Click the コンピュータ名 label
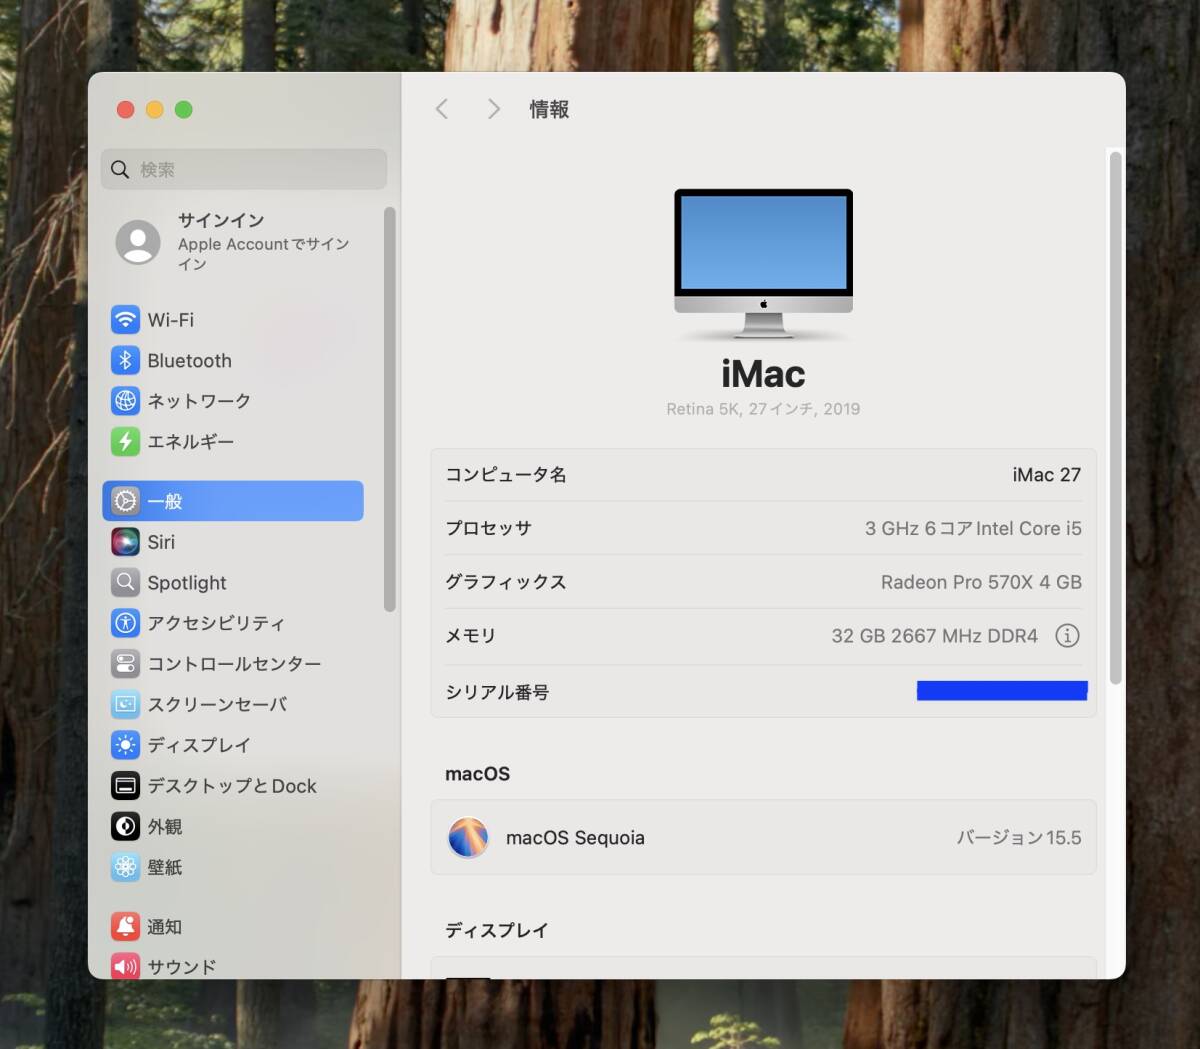 click(506, 475)
